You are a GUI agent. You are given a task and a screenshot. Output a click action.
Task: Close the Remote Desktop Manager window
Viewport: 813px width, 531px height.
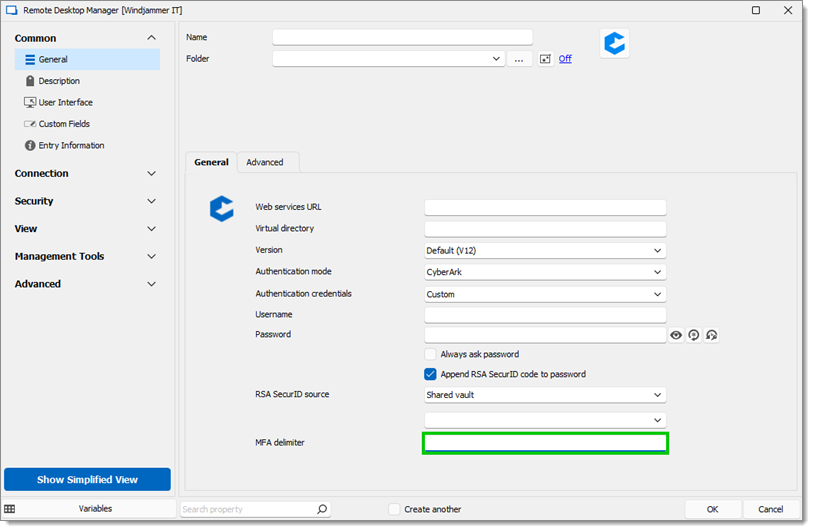click(x=788, y=10)
